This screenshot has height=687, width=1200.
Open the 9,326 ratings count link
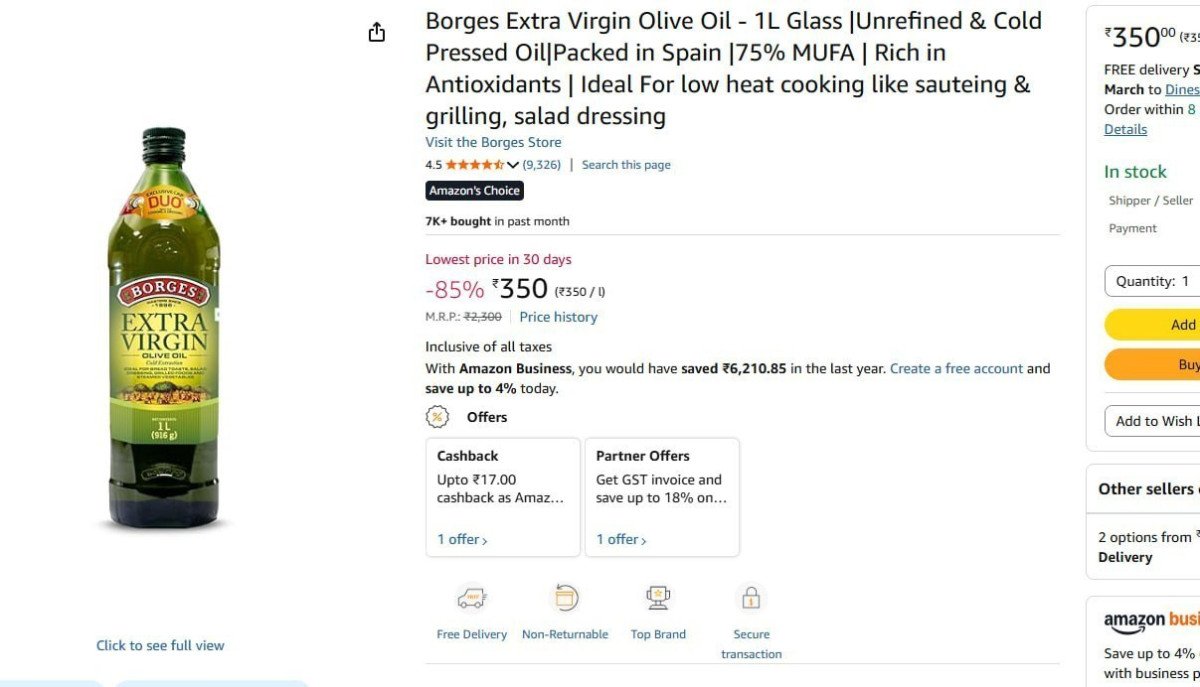(542, 165)
